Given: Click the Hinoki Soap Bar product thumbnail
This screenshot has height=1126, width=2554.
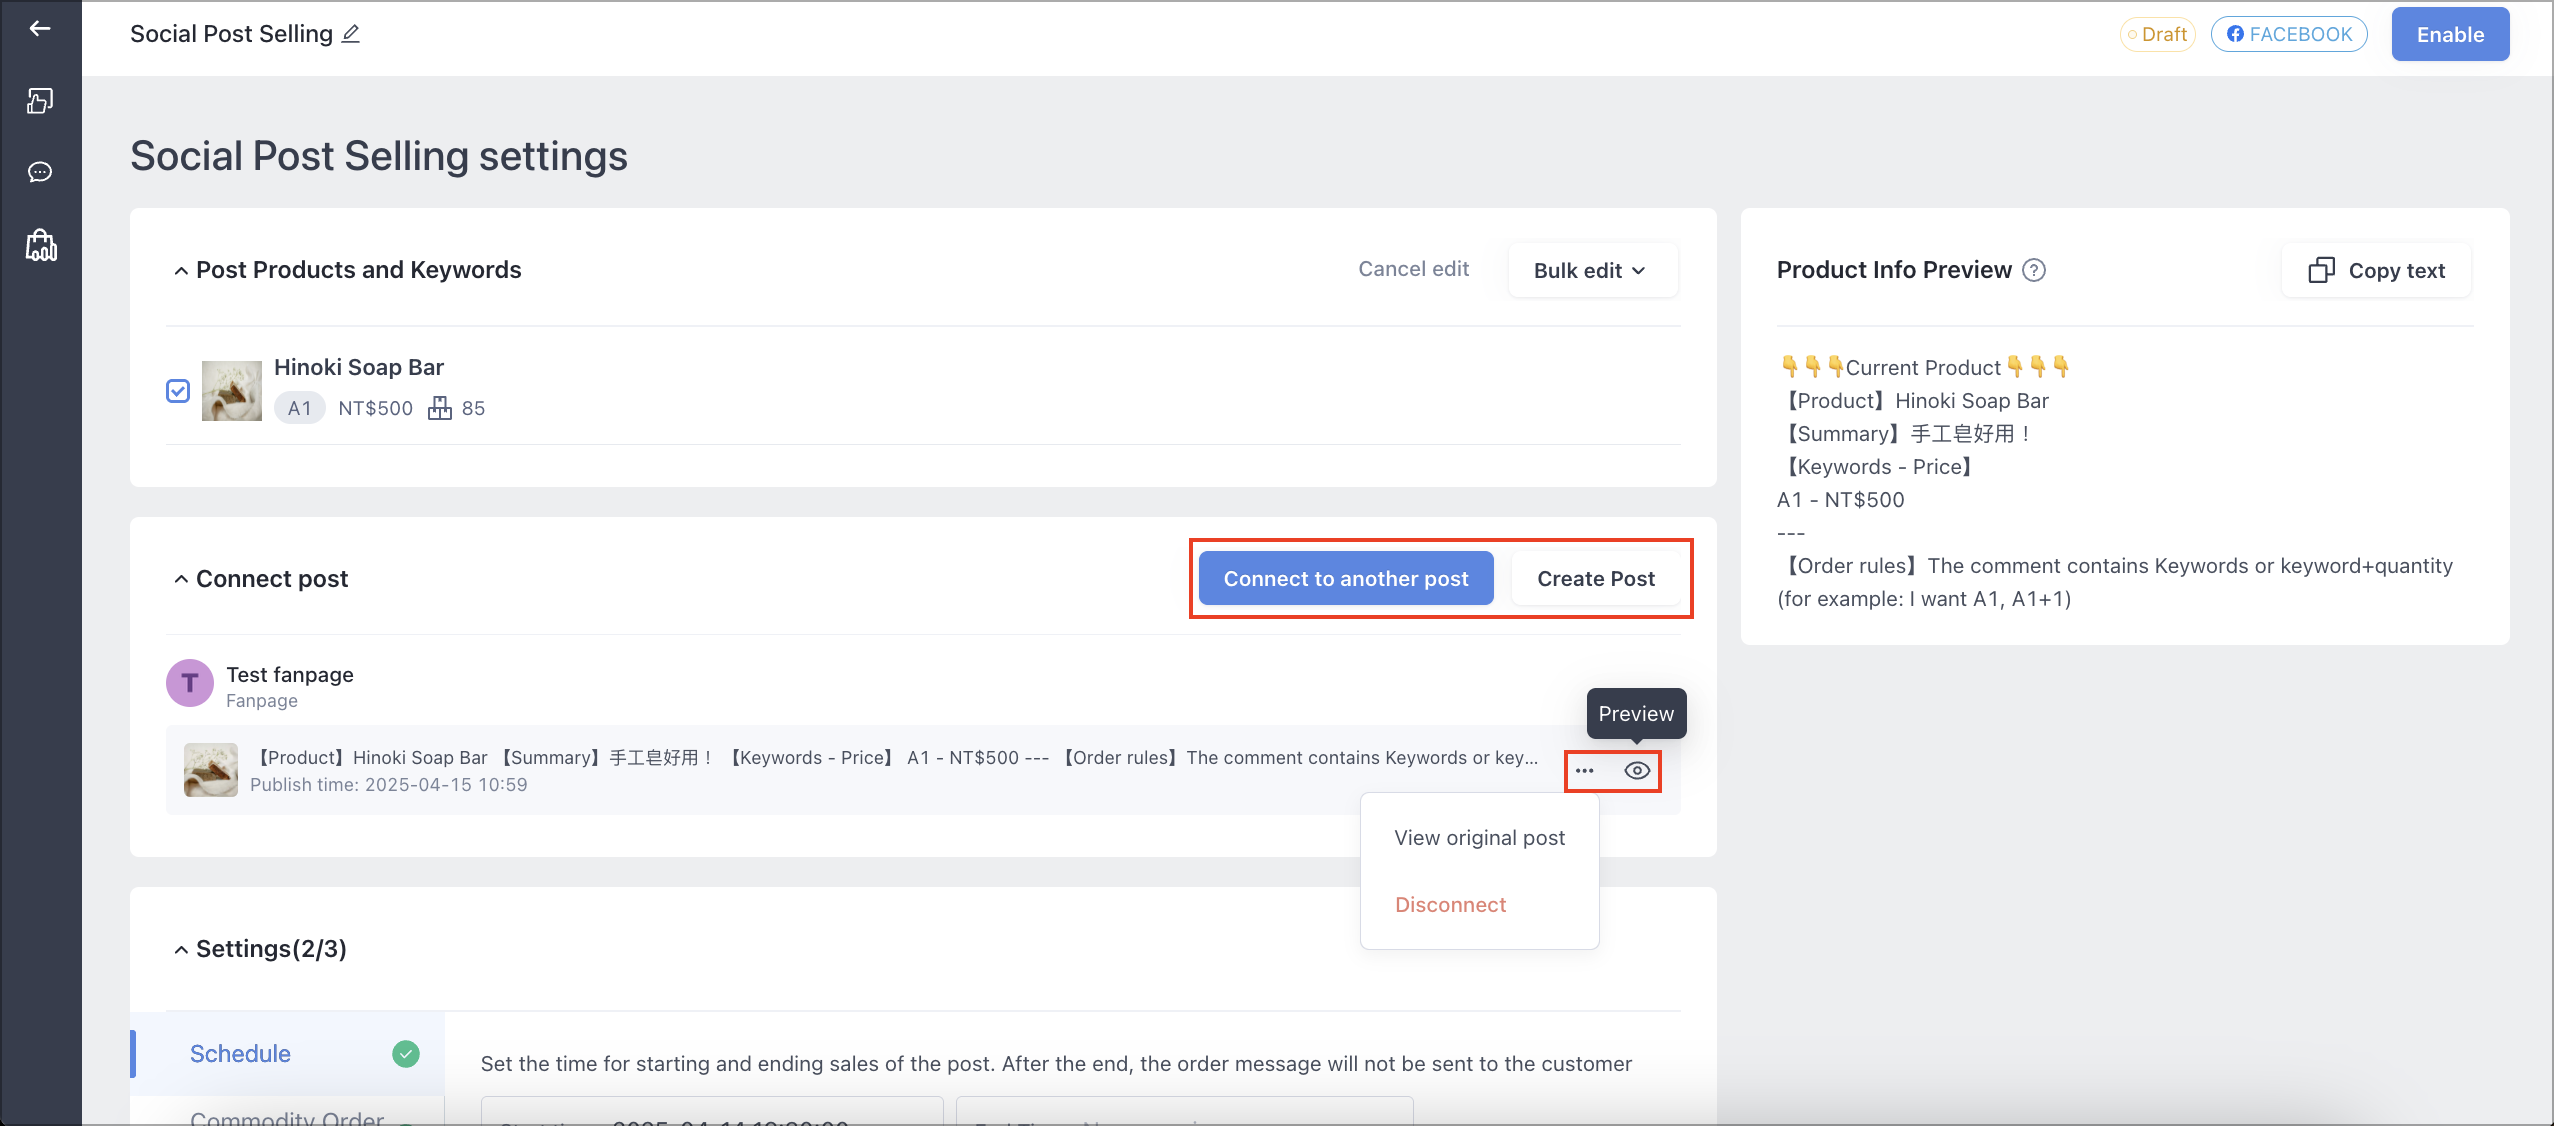Looking at the screenshot, I should (232, 391).
